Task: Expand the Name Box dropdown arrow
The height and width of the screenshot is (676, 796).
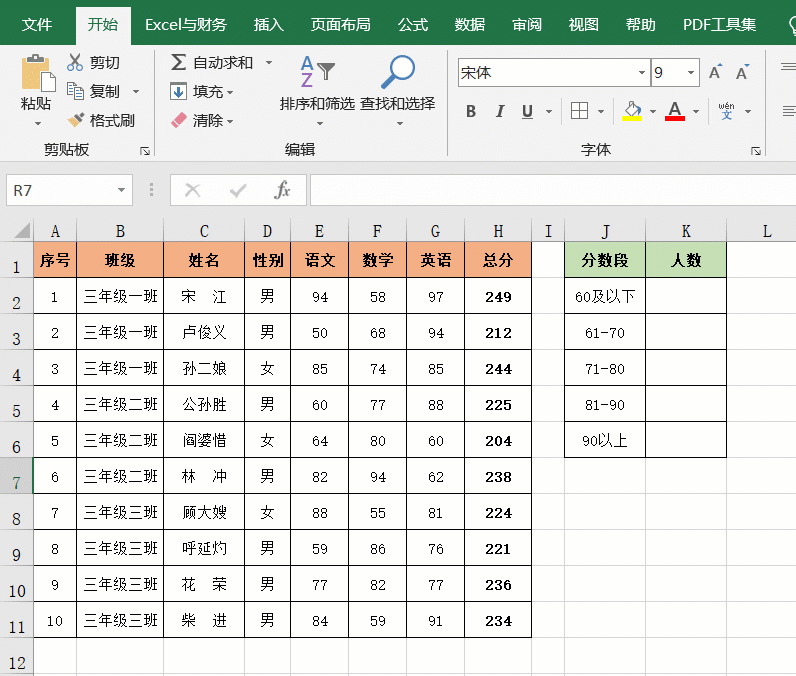Action: tap(121, 190)
